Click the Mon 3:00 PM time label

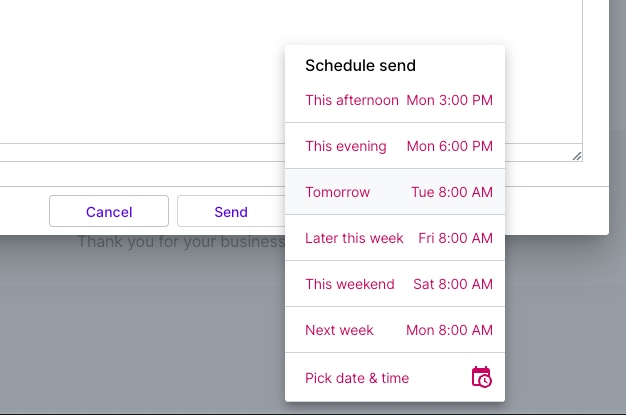point(450,100)
